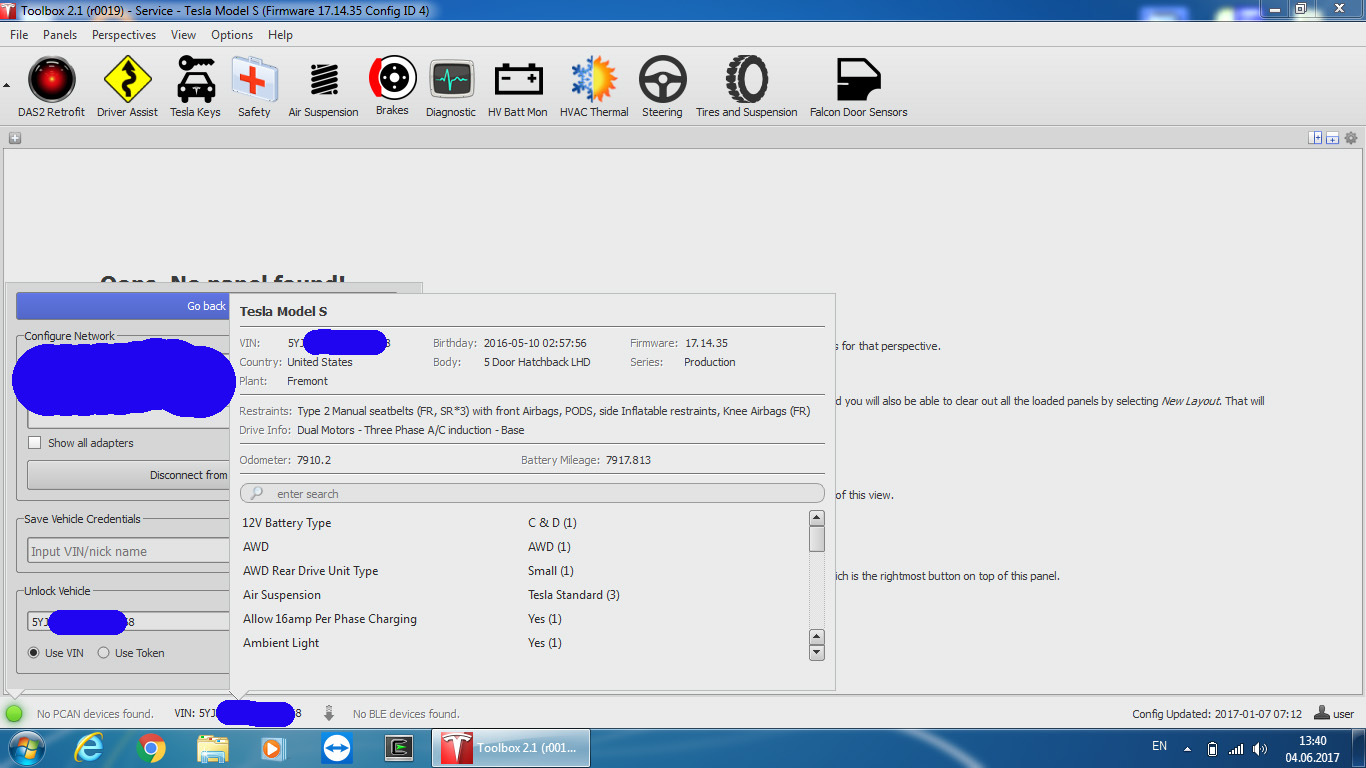The height and width of the screenshot is (768, 1366).
Task: Open Windows Explorer from the taskbar
Action: point(213,748)
